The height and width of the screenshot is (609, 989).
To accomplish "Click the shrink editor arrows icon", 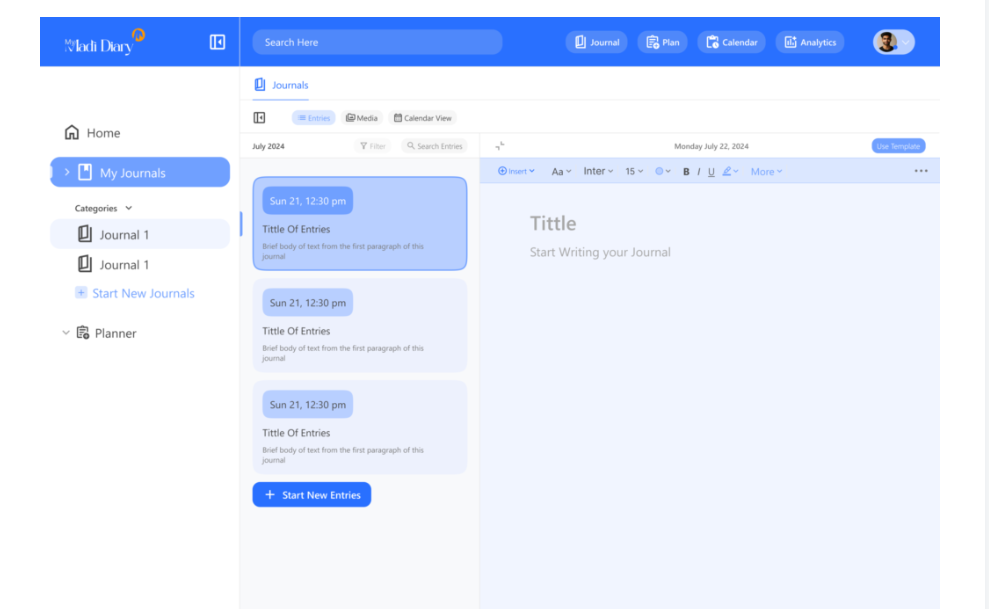I will 500,146.
